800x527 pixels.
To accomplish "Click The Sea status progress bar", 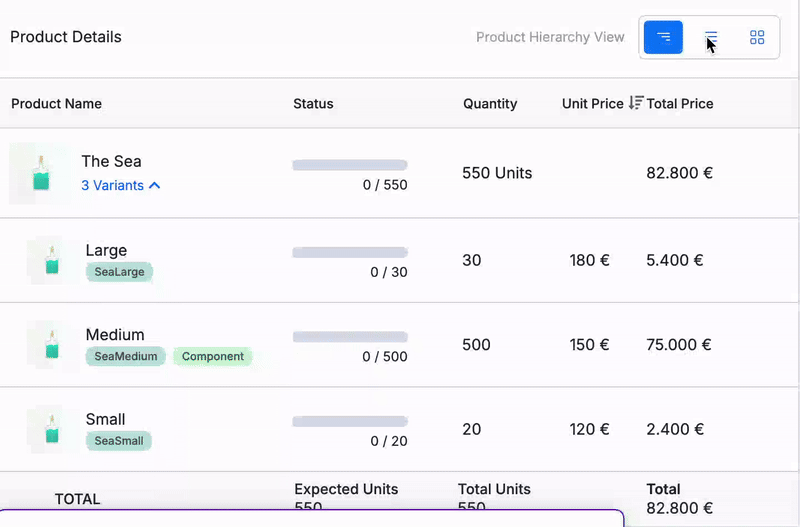I will pos(350,165).
